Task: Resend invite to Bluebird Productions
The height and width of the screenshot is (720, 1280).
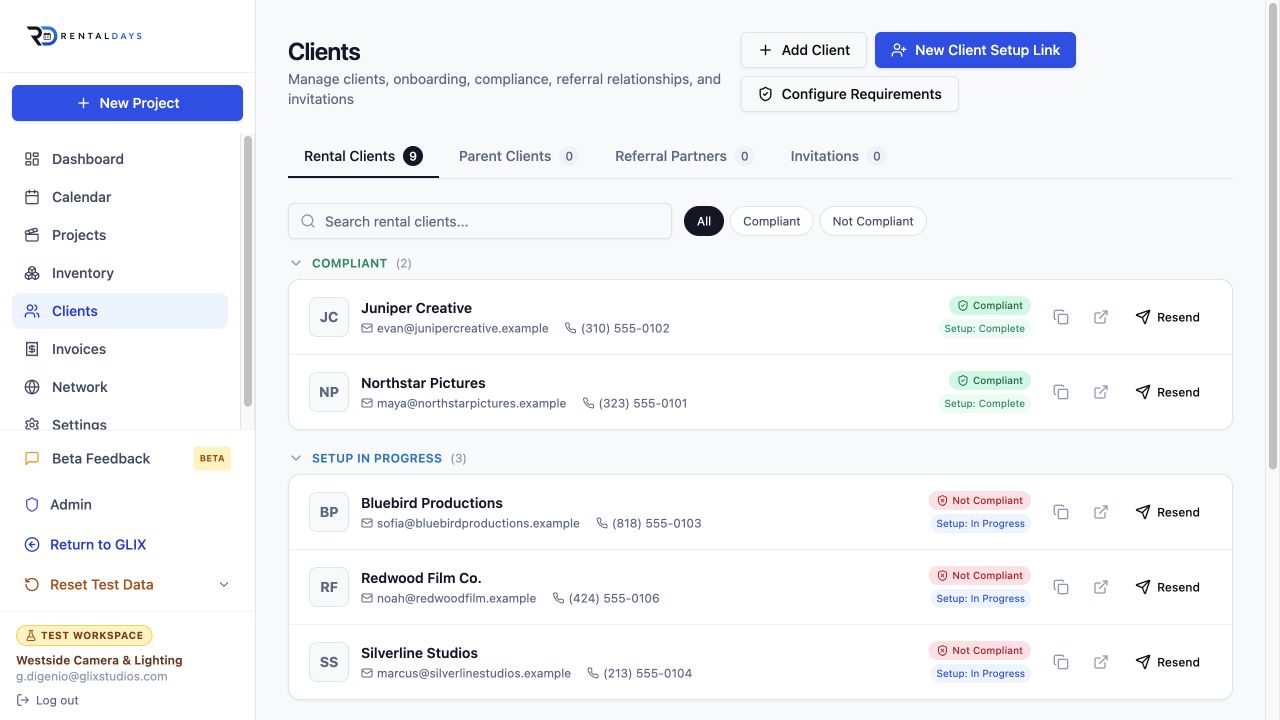Action: [x=1168, y=512]
